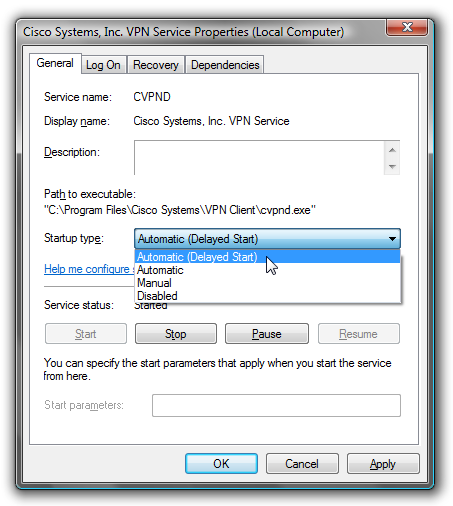Collapse the Startup type combo box arrow
This screenshot has width=453, height=506.
point(392,239)
